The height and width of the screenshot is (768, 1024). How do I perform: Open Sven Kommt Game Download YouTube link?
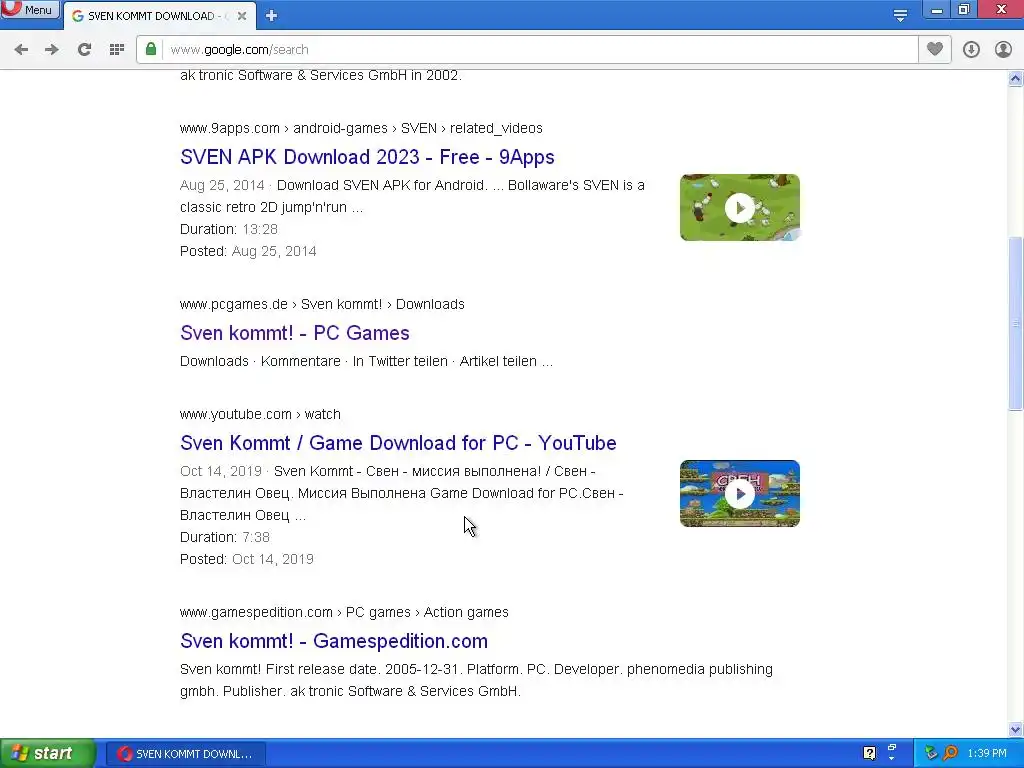(x=398, y=443)
